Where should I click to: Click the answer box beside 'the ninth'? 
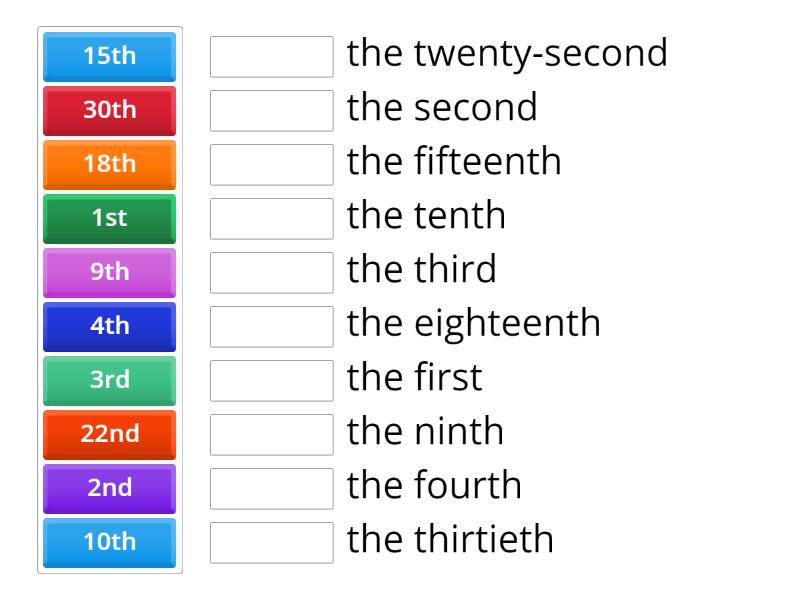coord(271,435)
